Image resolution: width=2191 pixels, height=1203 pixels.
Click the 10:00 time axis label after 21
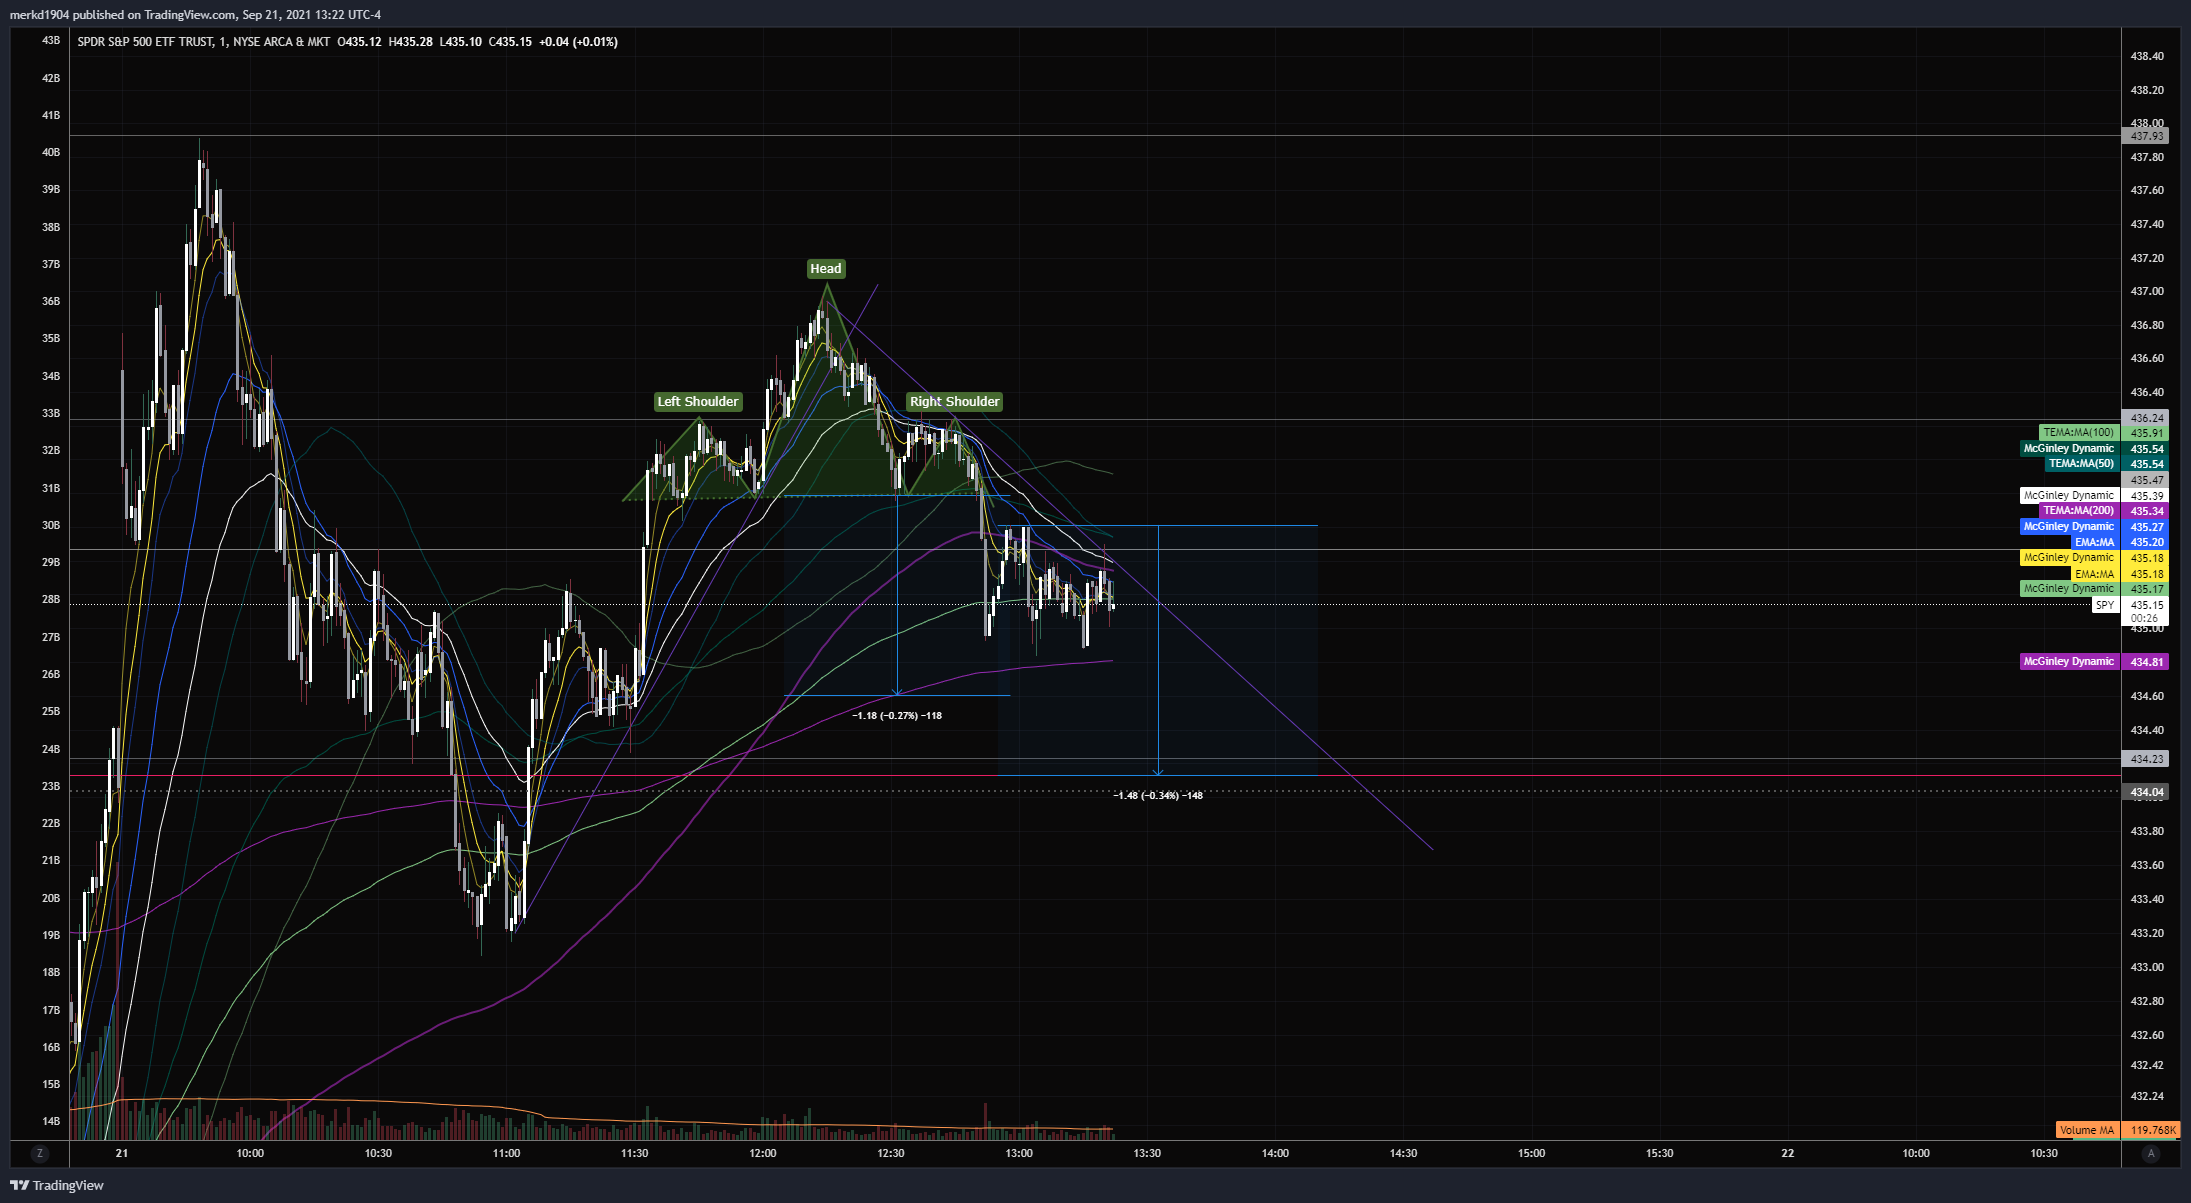(250, 1153)
